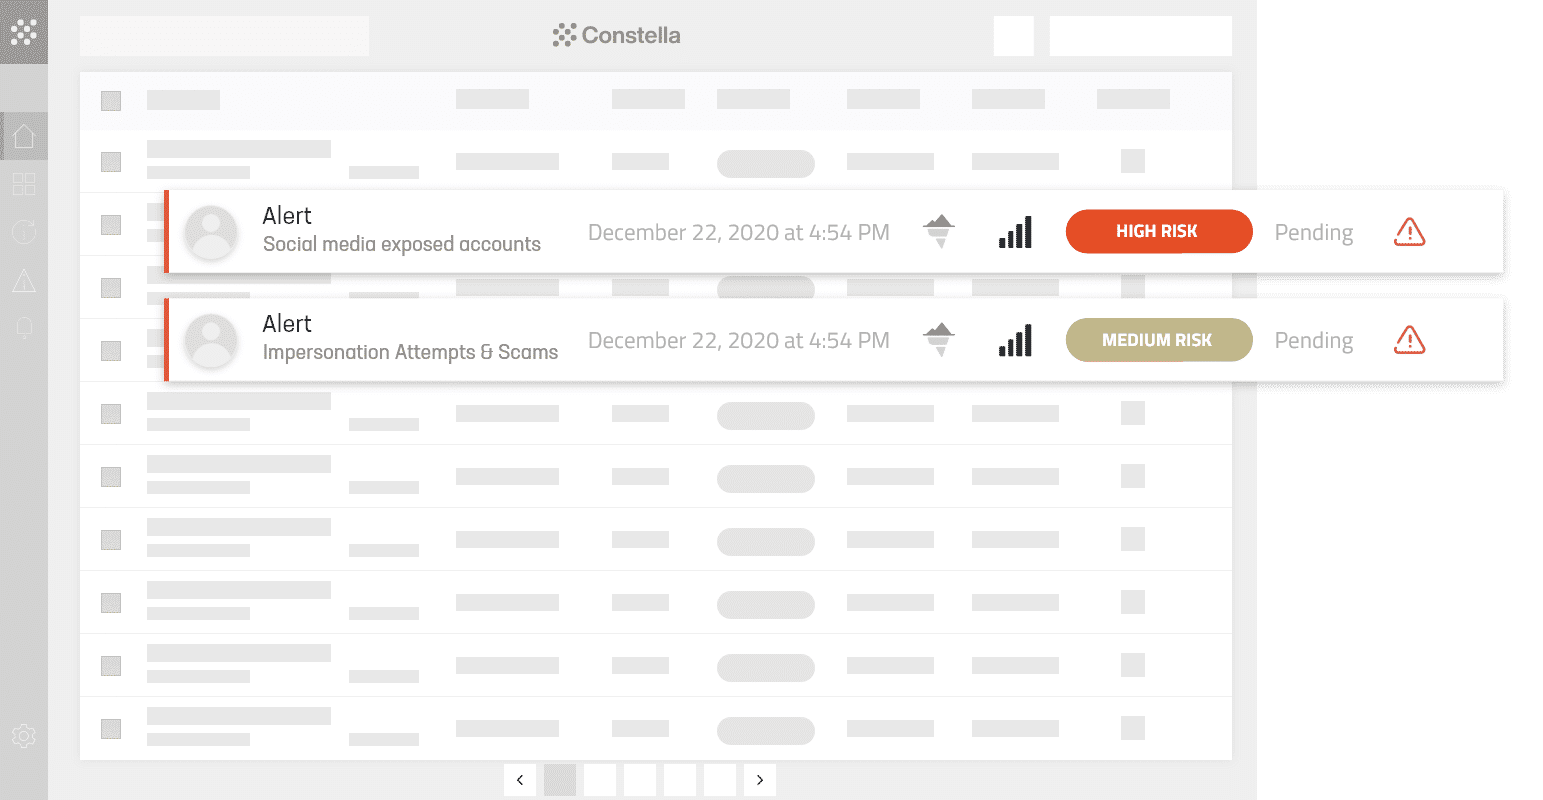Select the second pagination page box
The image size is (1543, 800).
click(600, 780)
